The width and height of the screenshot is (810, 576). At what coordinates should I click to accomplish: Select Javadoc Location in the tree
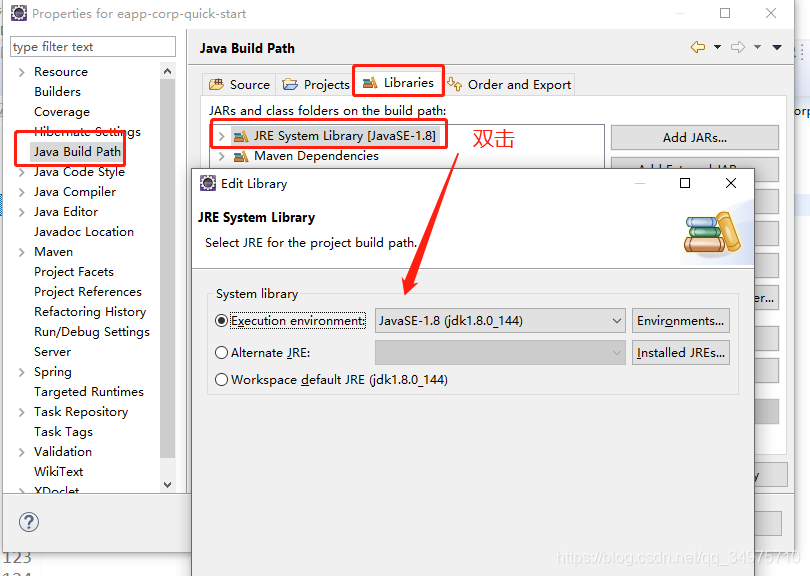point(84,231)
